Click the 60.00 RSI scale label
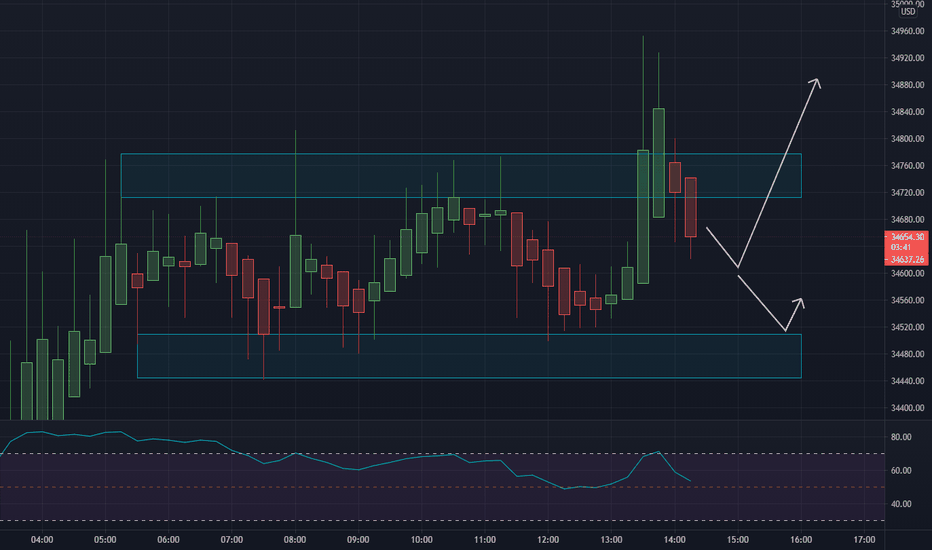Image resolution: width=932 pixels, height=550 pixels. pyautogui.click(x=901, y=470)
